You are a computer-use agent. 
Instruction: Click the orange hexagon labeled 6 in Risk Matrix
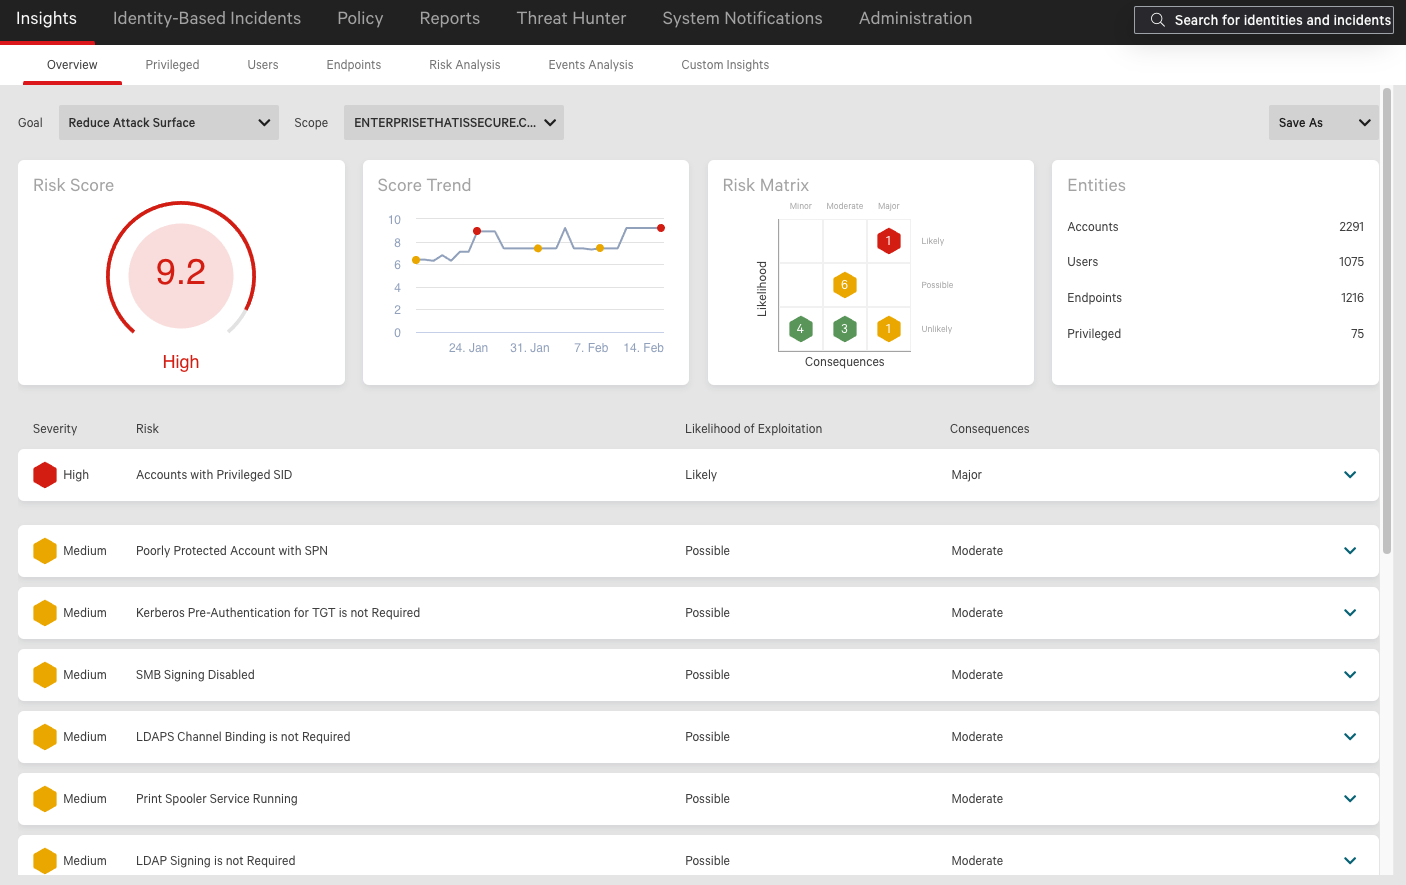(844, 285)
